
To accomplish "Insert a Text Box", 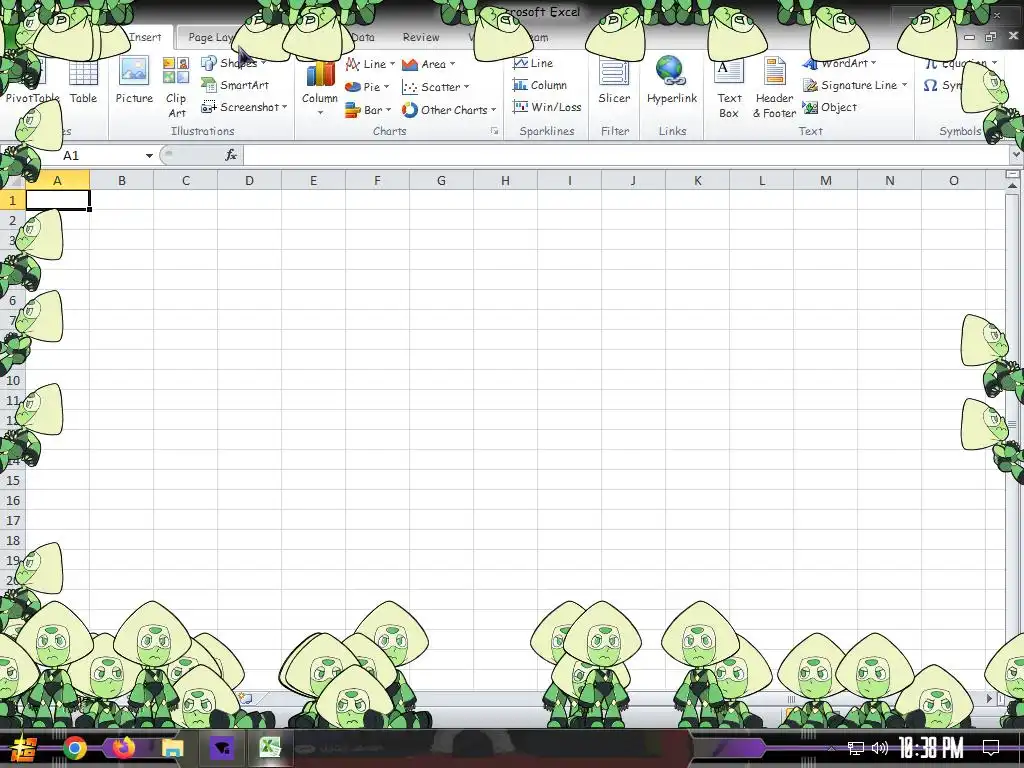I will pos(729,88).
